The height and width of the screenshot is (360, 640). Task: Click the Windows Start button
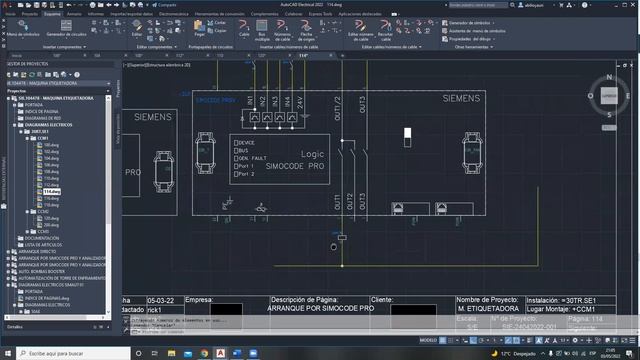click(x=7, y=353)
